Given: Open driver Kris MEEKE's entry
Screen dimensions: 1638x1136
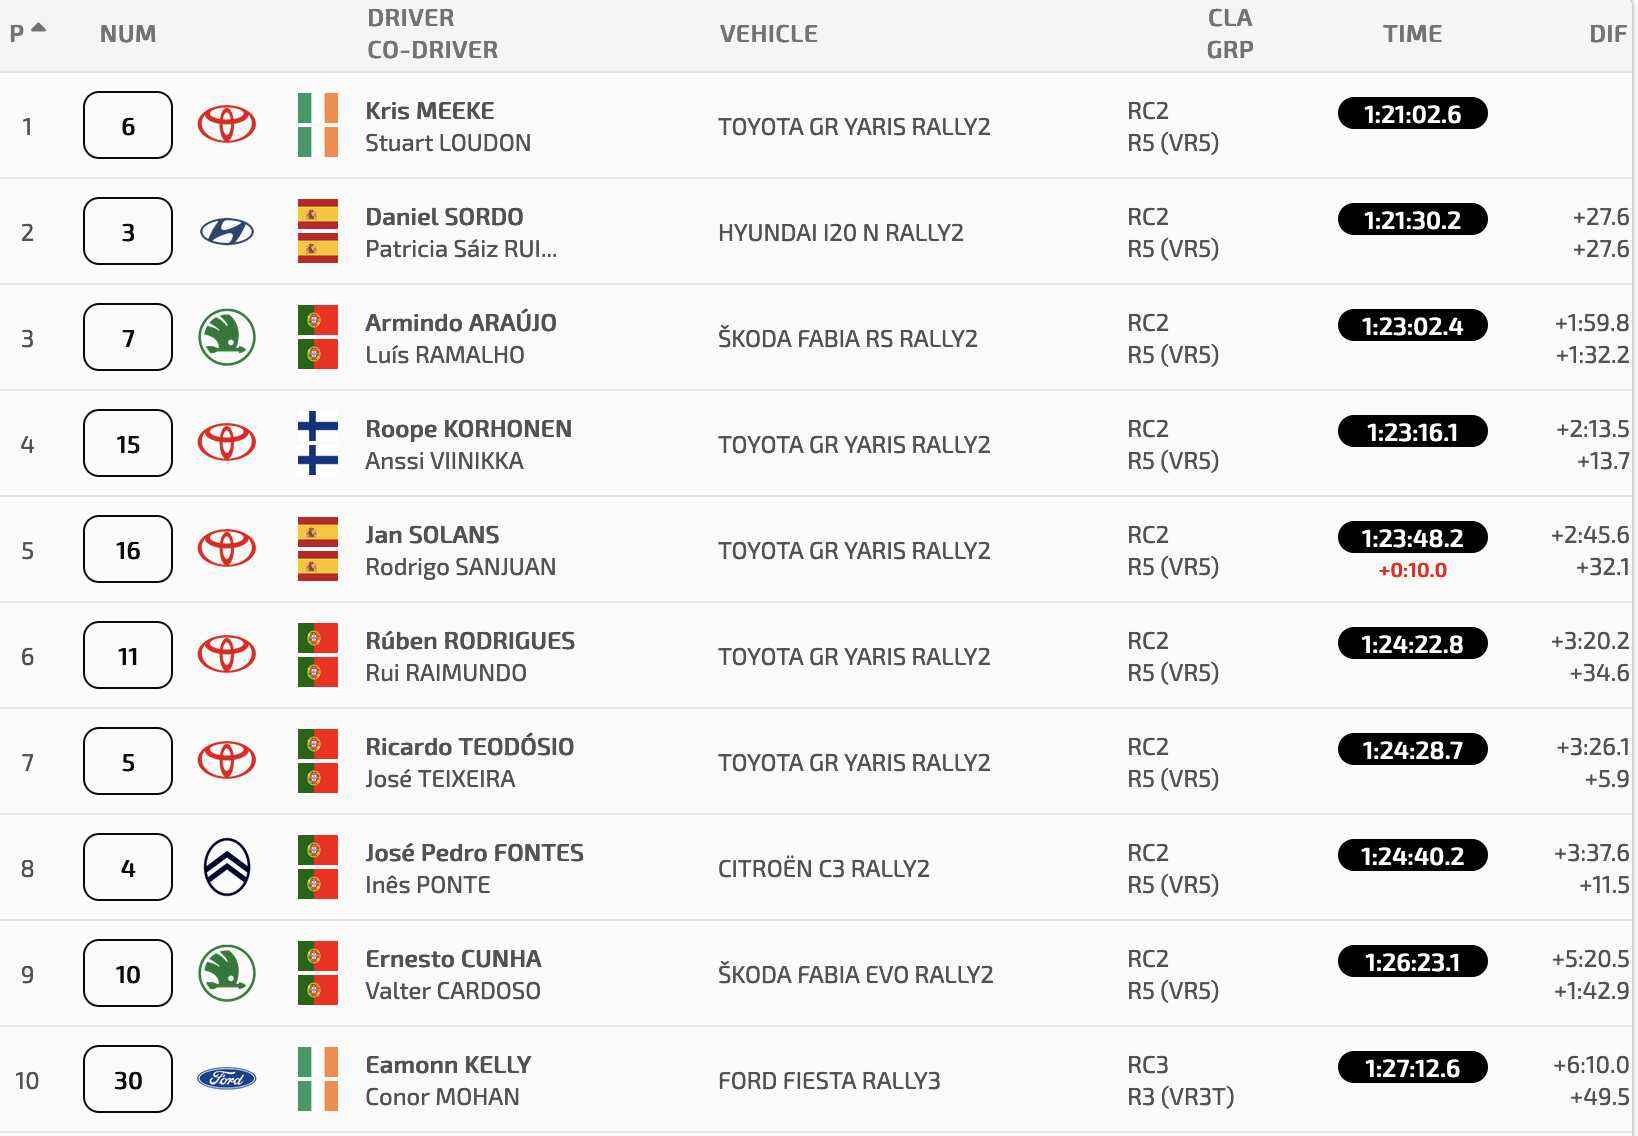Looking at the screenshot, I should (x=430, y=110).
